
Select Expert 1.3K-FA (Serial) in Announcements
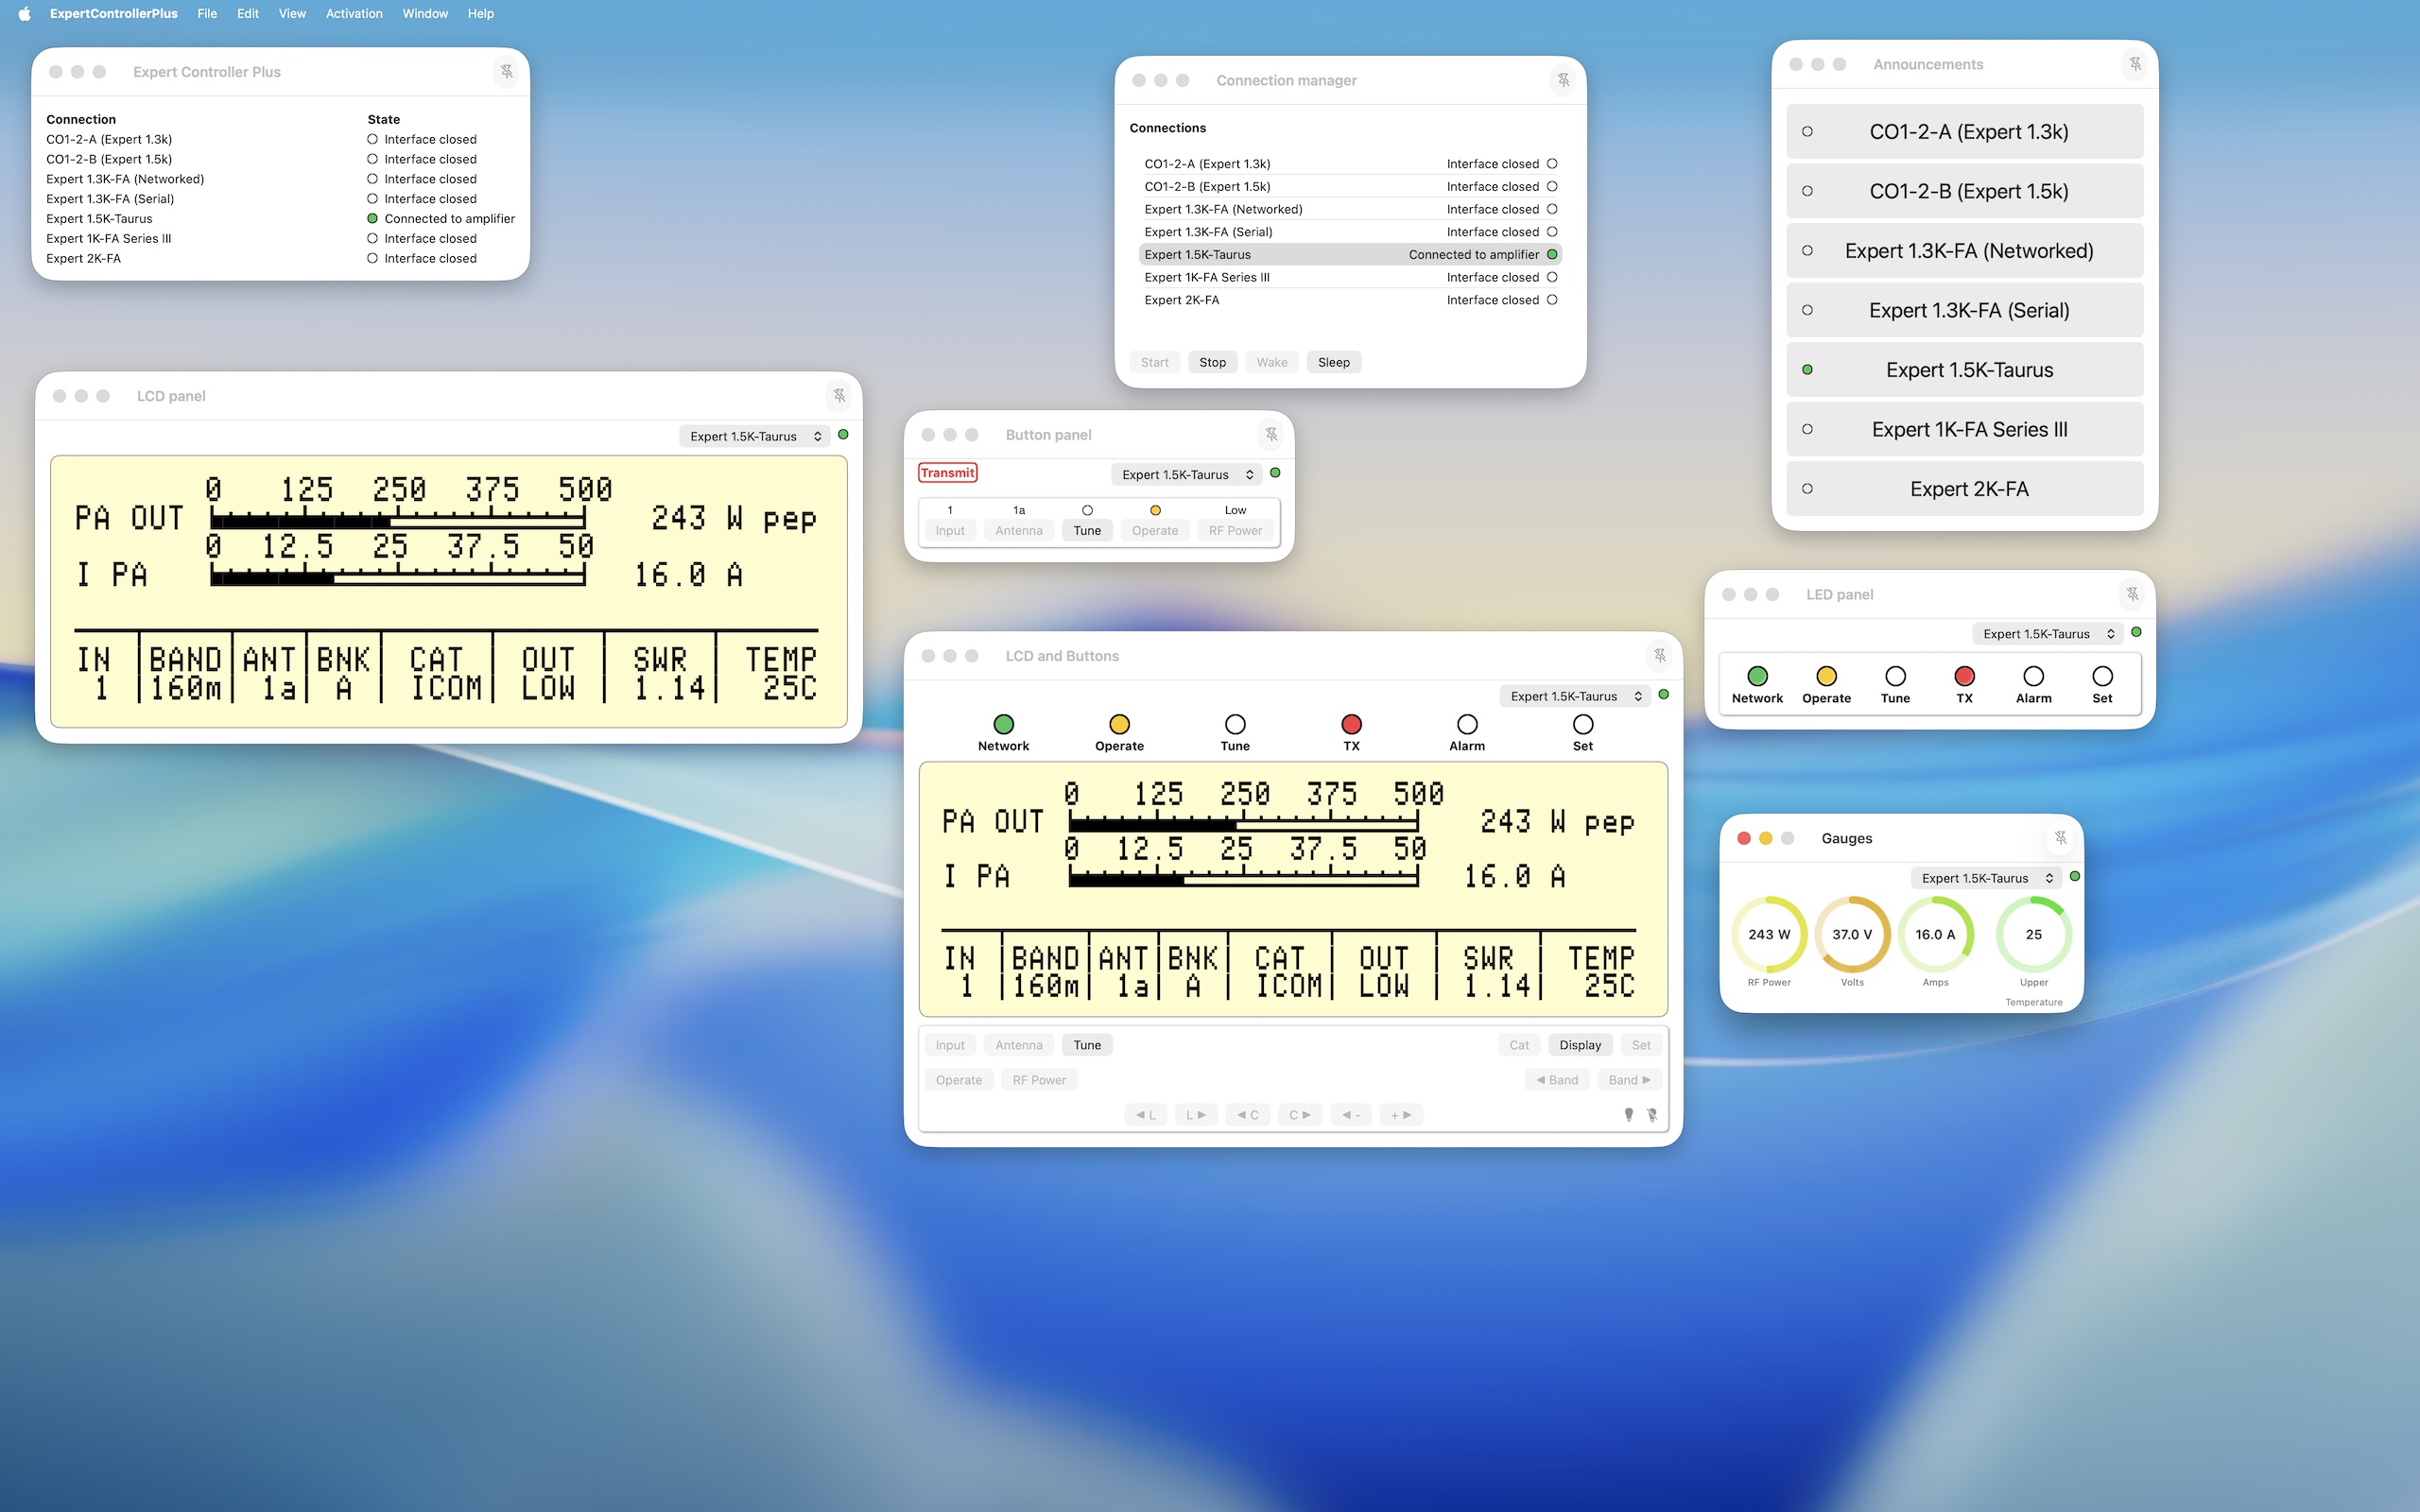1965,310
